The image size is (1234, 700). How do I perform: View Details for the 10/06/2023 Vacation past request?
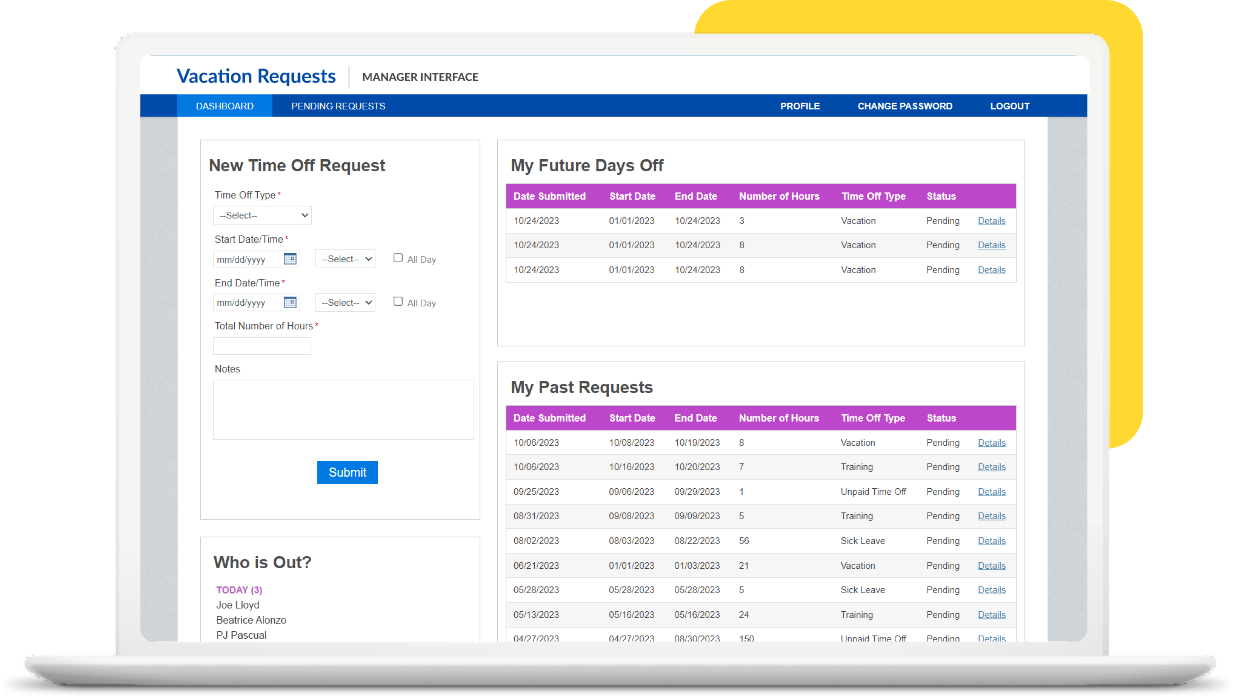pos(992,443)
